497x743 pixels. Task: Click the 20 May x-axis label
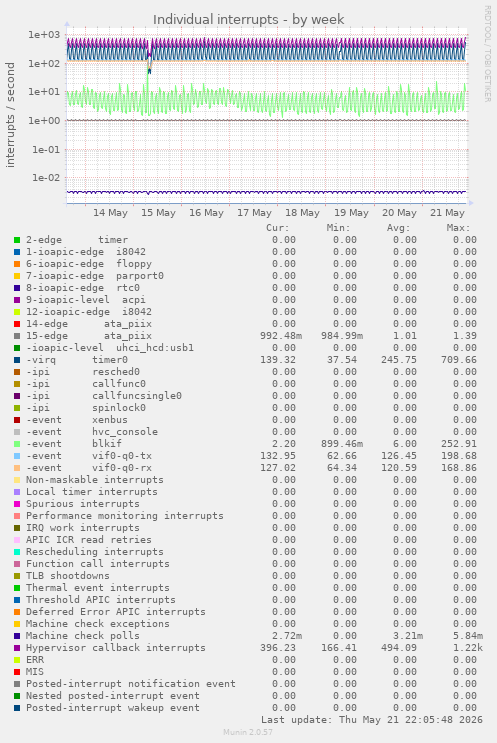click(399, 213)
